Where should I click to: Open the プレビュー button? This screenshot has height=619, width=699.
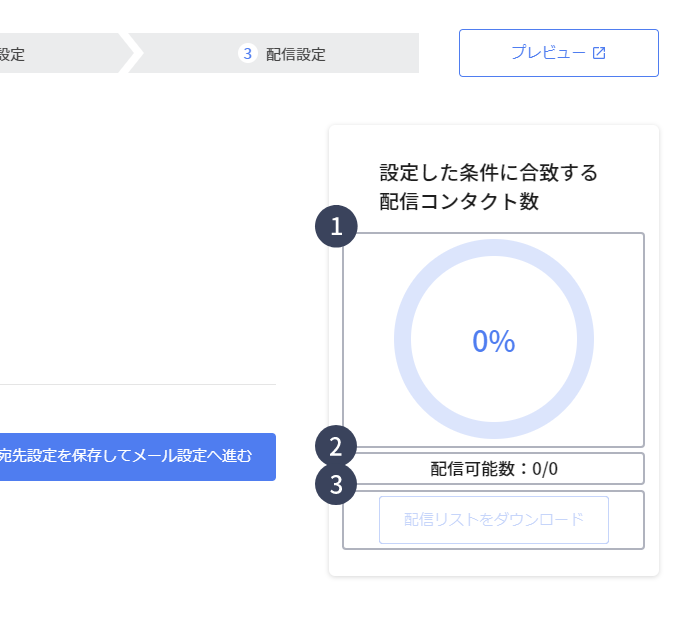coord(559,53)
